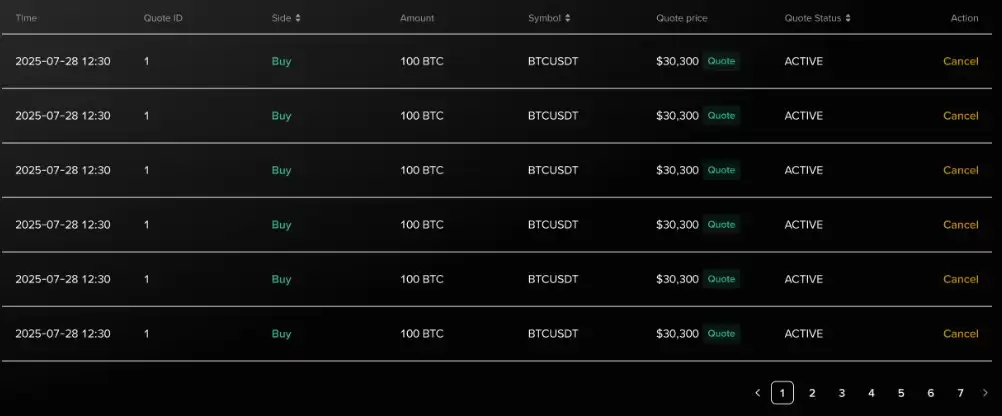Cancel the quote in the second row

[960, 116]
